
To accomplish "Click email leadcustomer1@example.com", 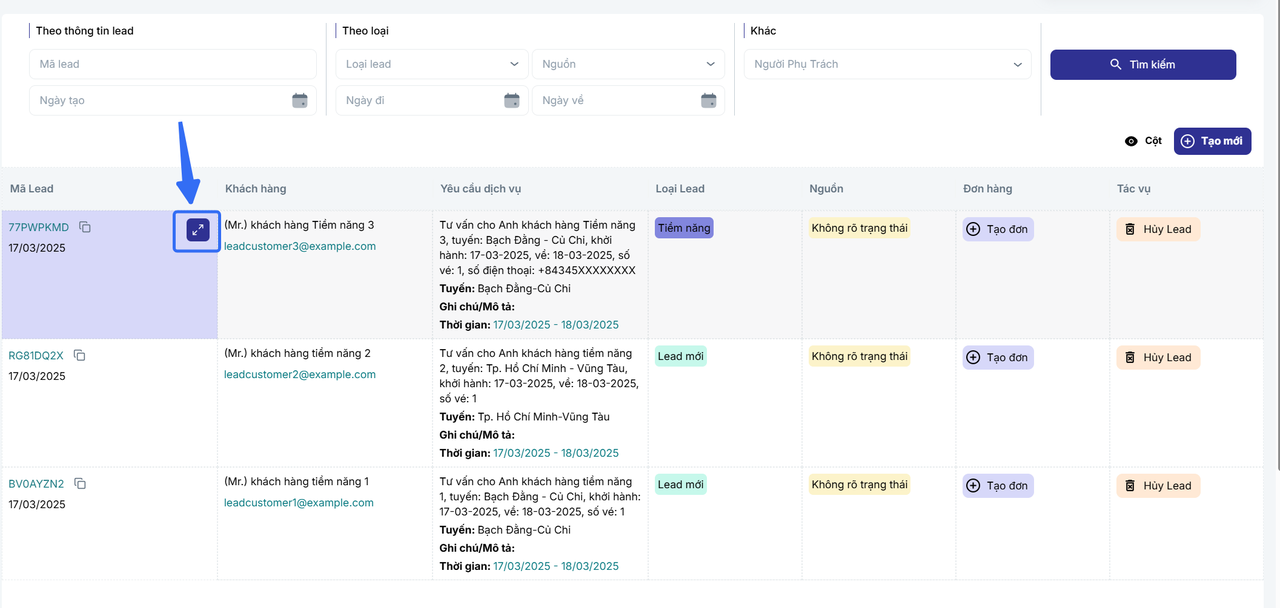I will pyautogui.click(x=299, y=503).
